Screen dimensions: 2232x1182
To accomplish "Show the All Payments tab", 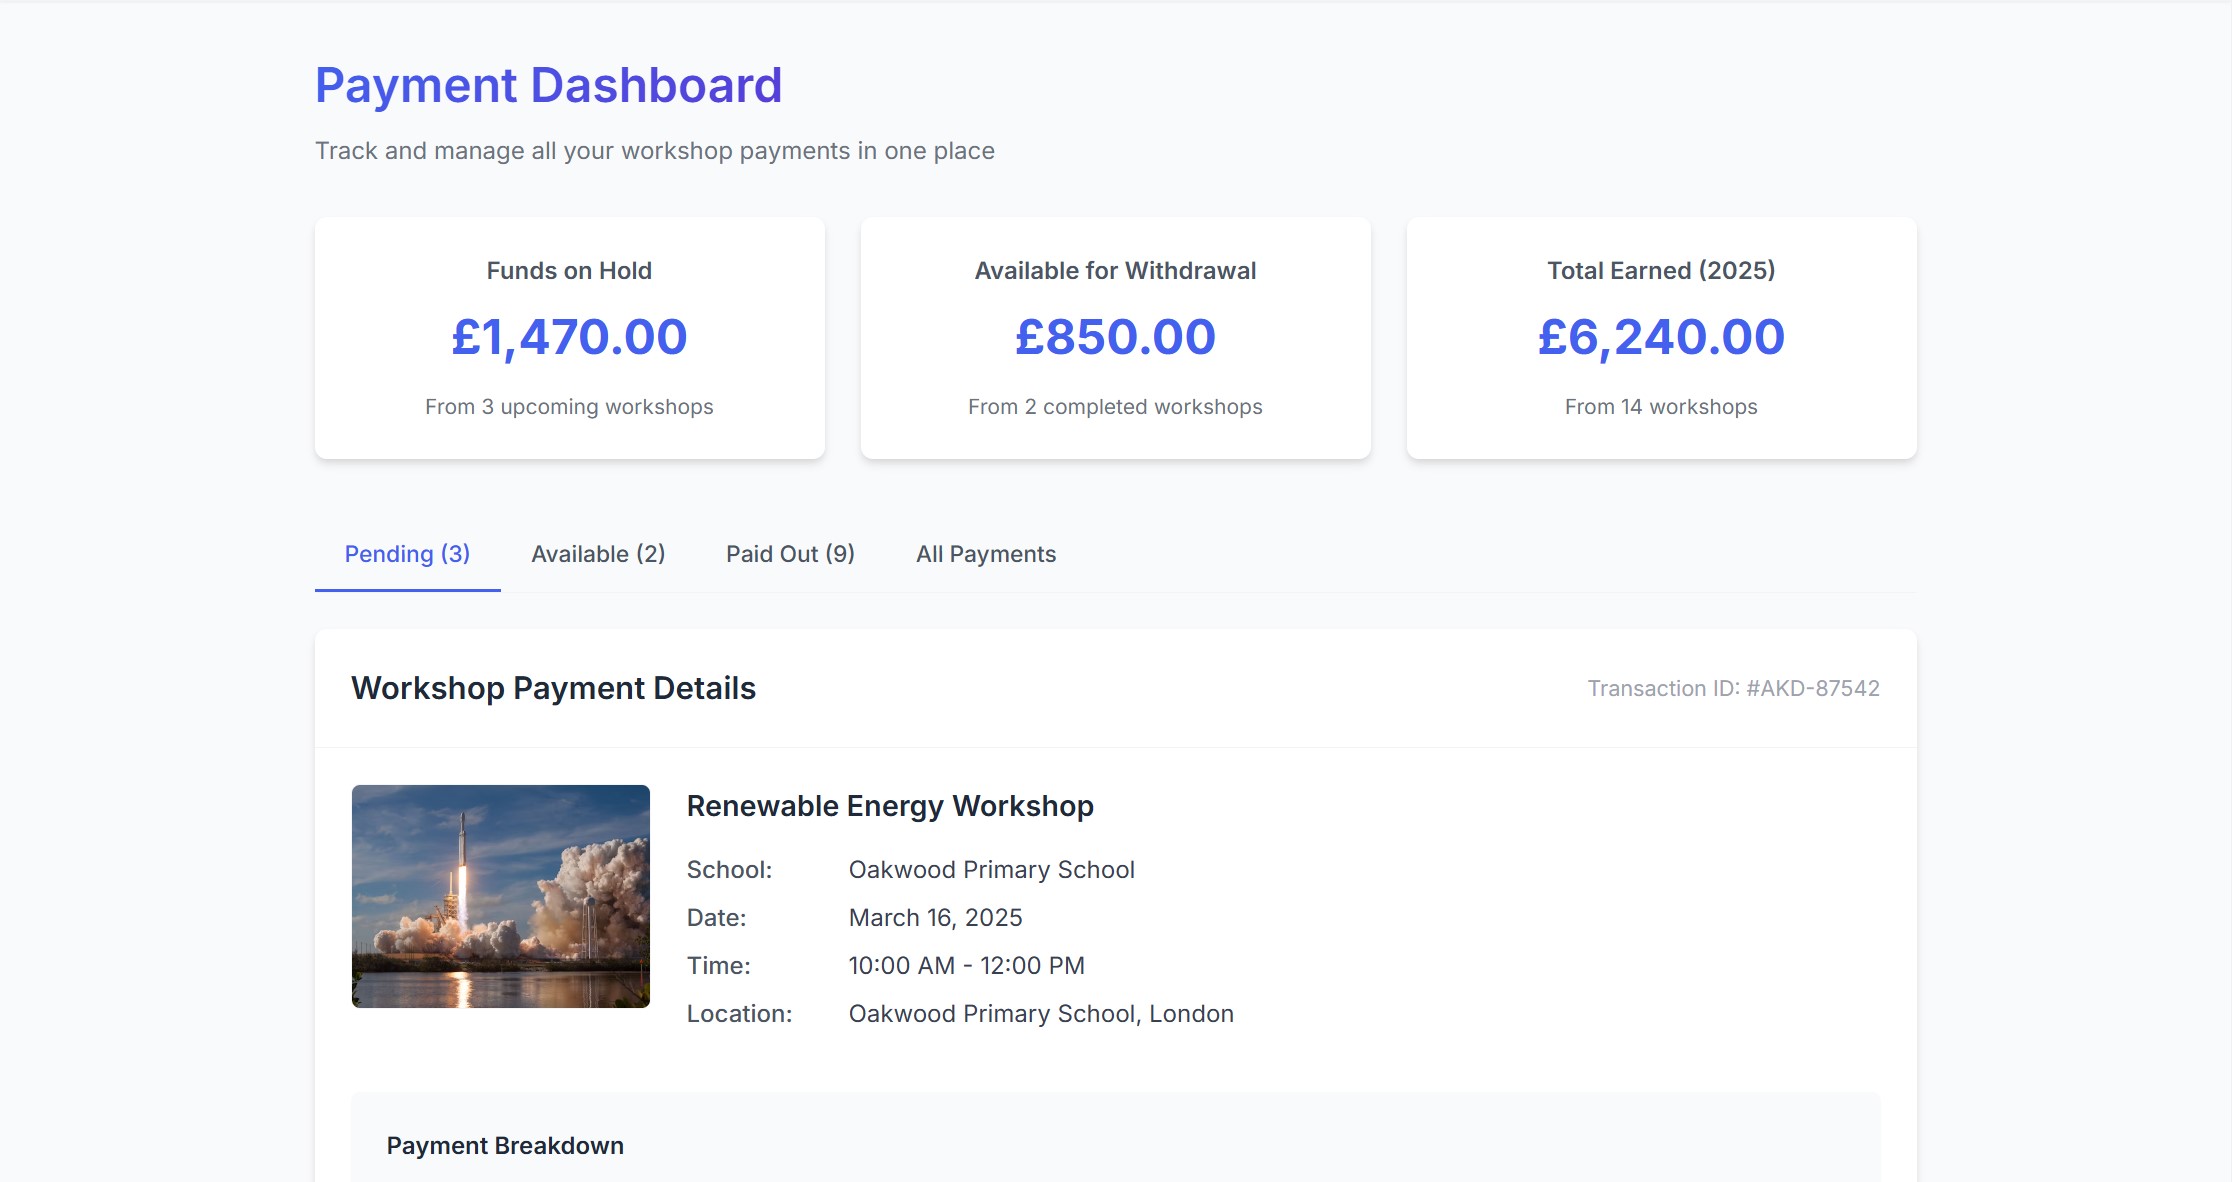I will point(986,554).
